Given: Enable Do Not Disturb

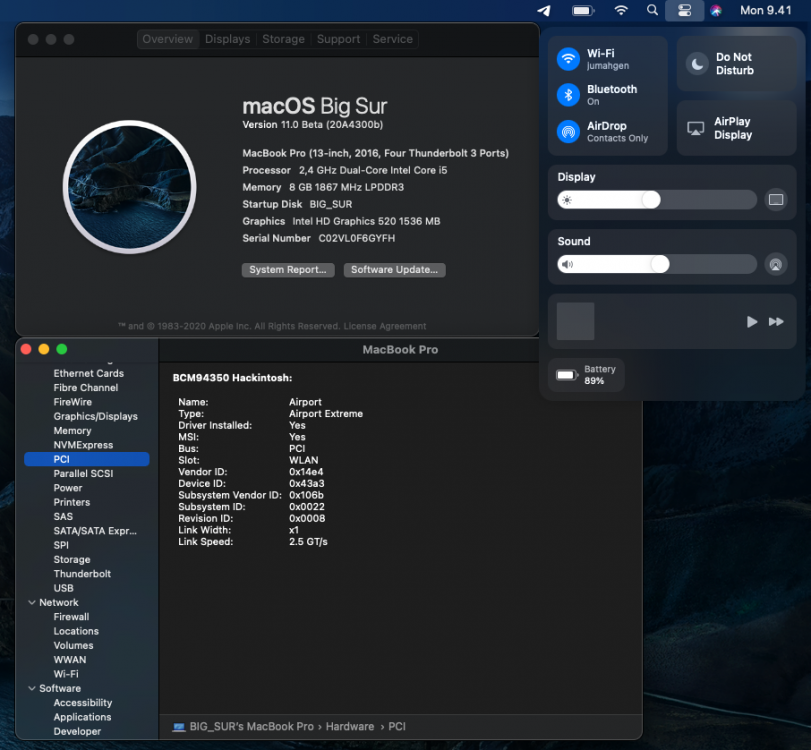Looking at the screenshot, I should coord(736,64).
